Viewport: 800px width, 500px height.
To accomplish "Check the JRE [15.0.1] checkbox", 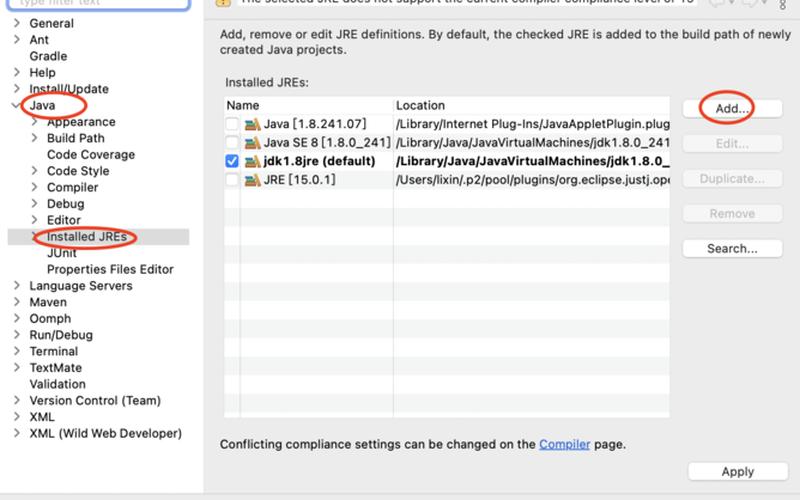I will (232, 180).
